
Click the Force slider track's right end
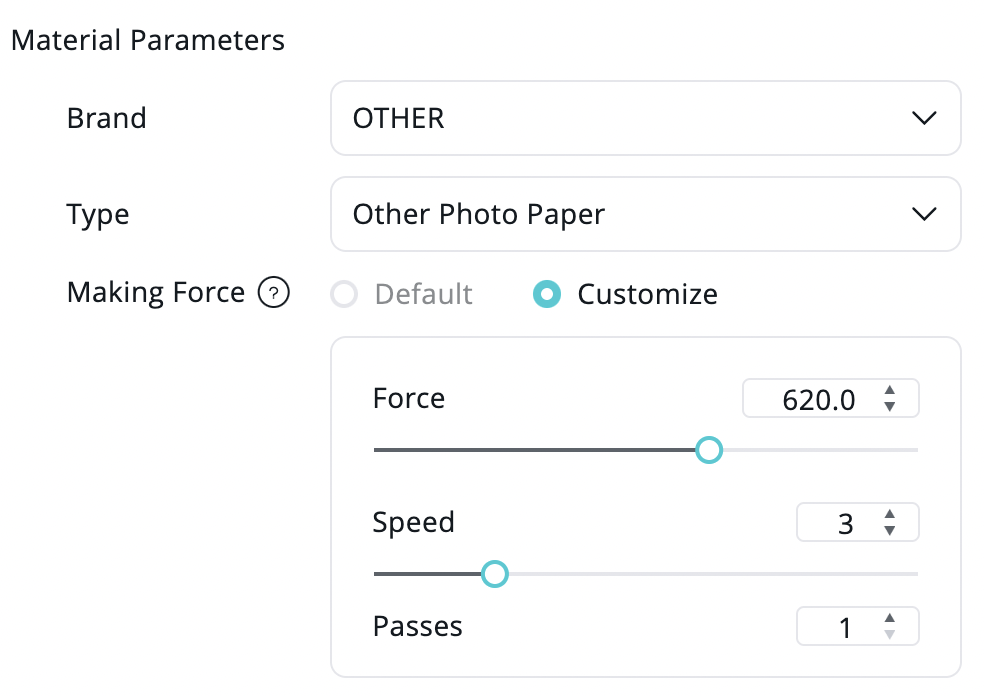(x=914, y=450)
